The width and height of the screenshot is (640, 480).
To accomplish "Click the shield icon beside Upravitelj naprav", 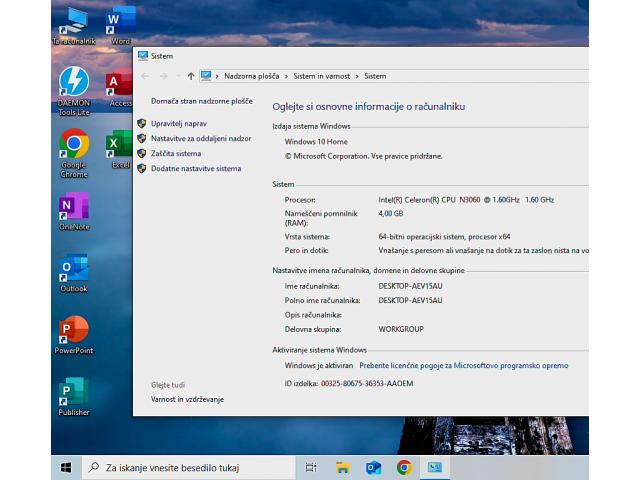I will (142, 123).
